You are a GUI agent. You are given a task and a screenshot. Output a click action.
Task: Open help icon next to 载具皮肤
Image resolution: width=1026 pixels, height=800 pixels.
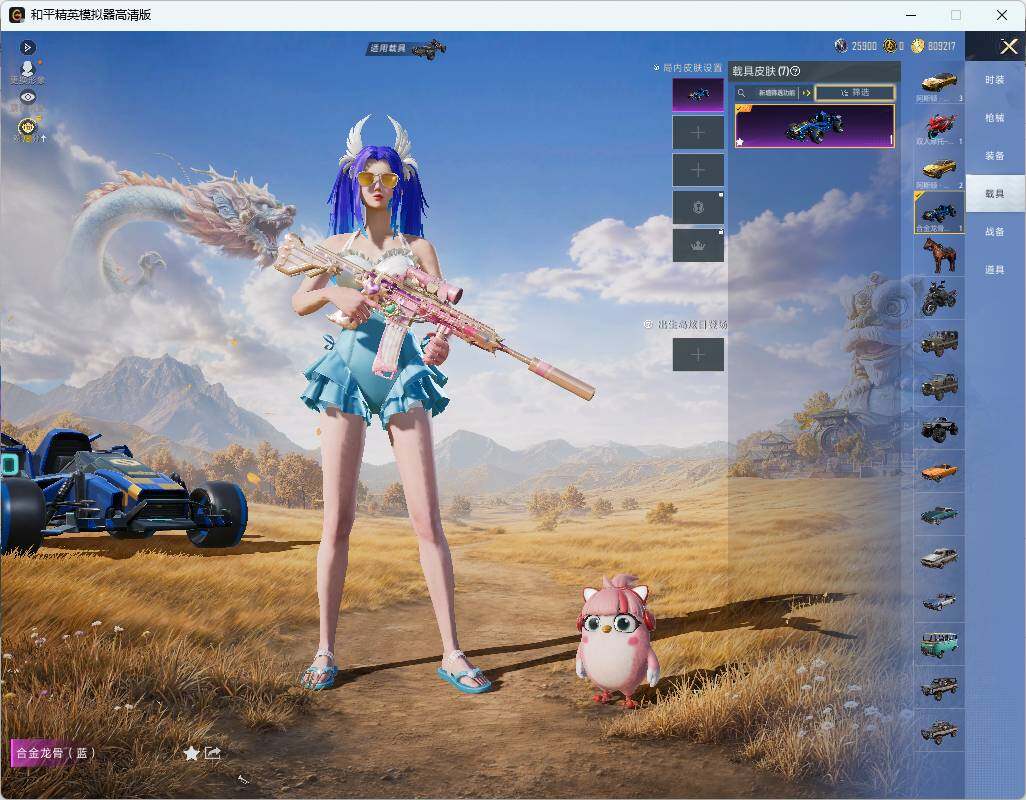coord(795,71)
